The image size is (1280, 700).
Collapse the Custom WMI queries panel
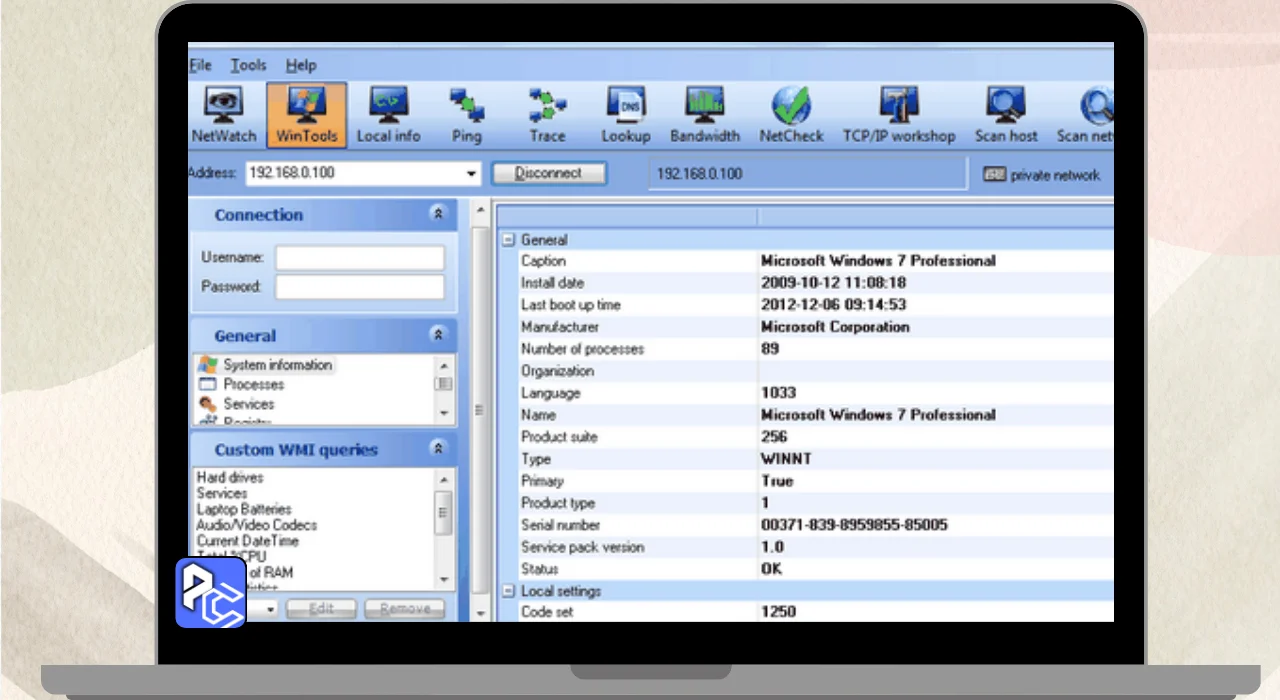tap(437, 449)
